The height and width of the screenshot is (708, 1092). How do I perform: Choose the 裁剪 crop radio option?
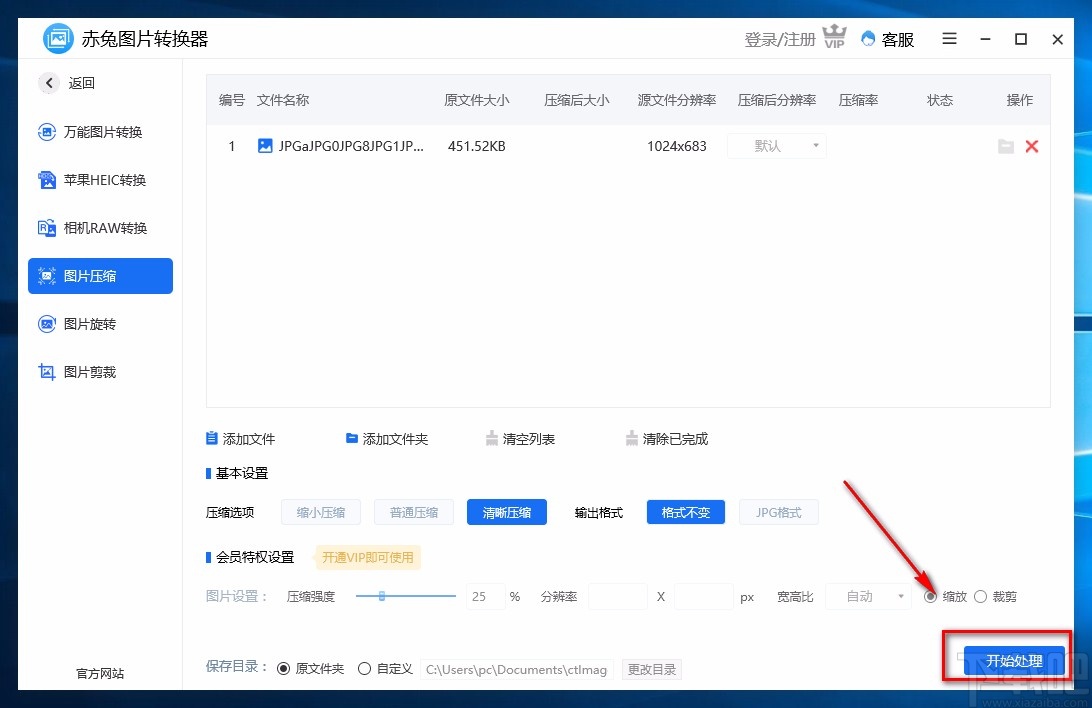(980, 596)
